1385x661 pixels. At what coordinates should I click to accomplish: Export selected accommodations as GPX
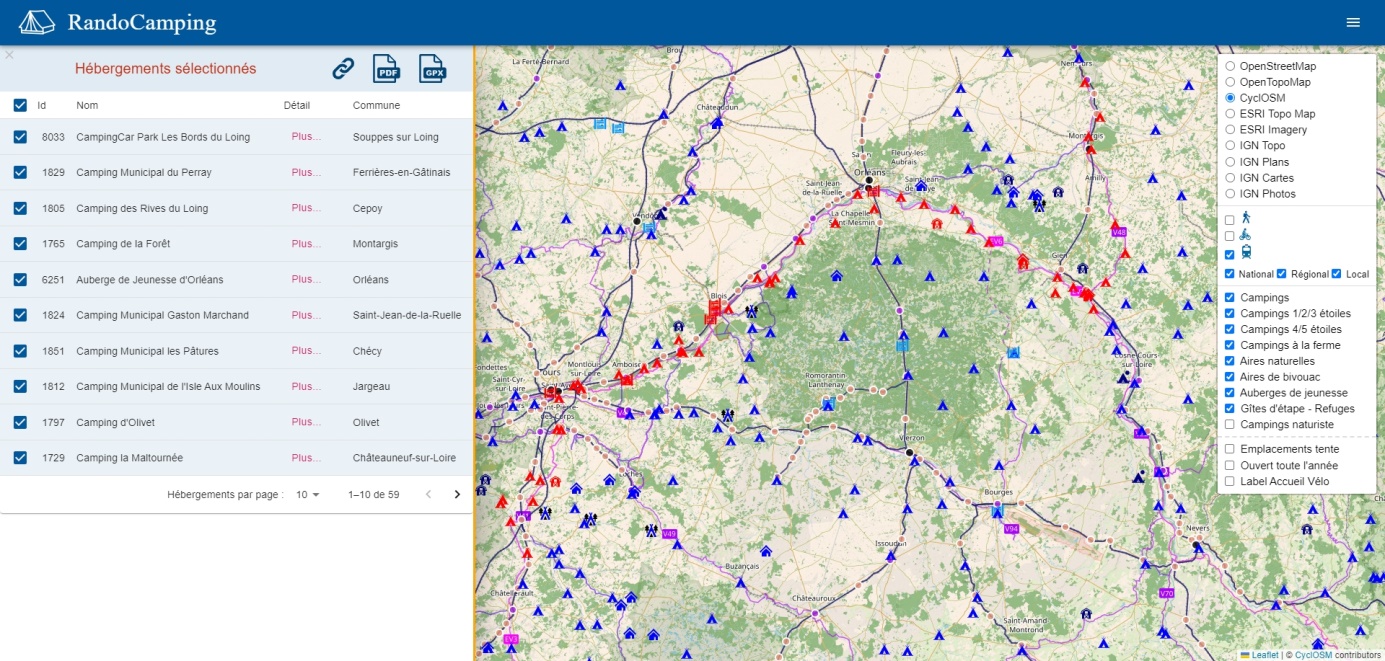tap(432, 68)
